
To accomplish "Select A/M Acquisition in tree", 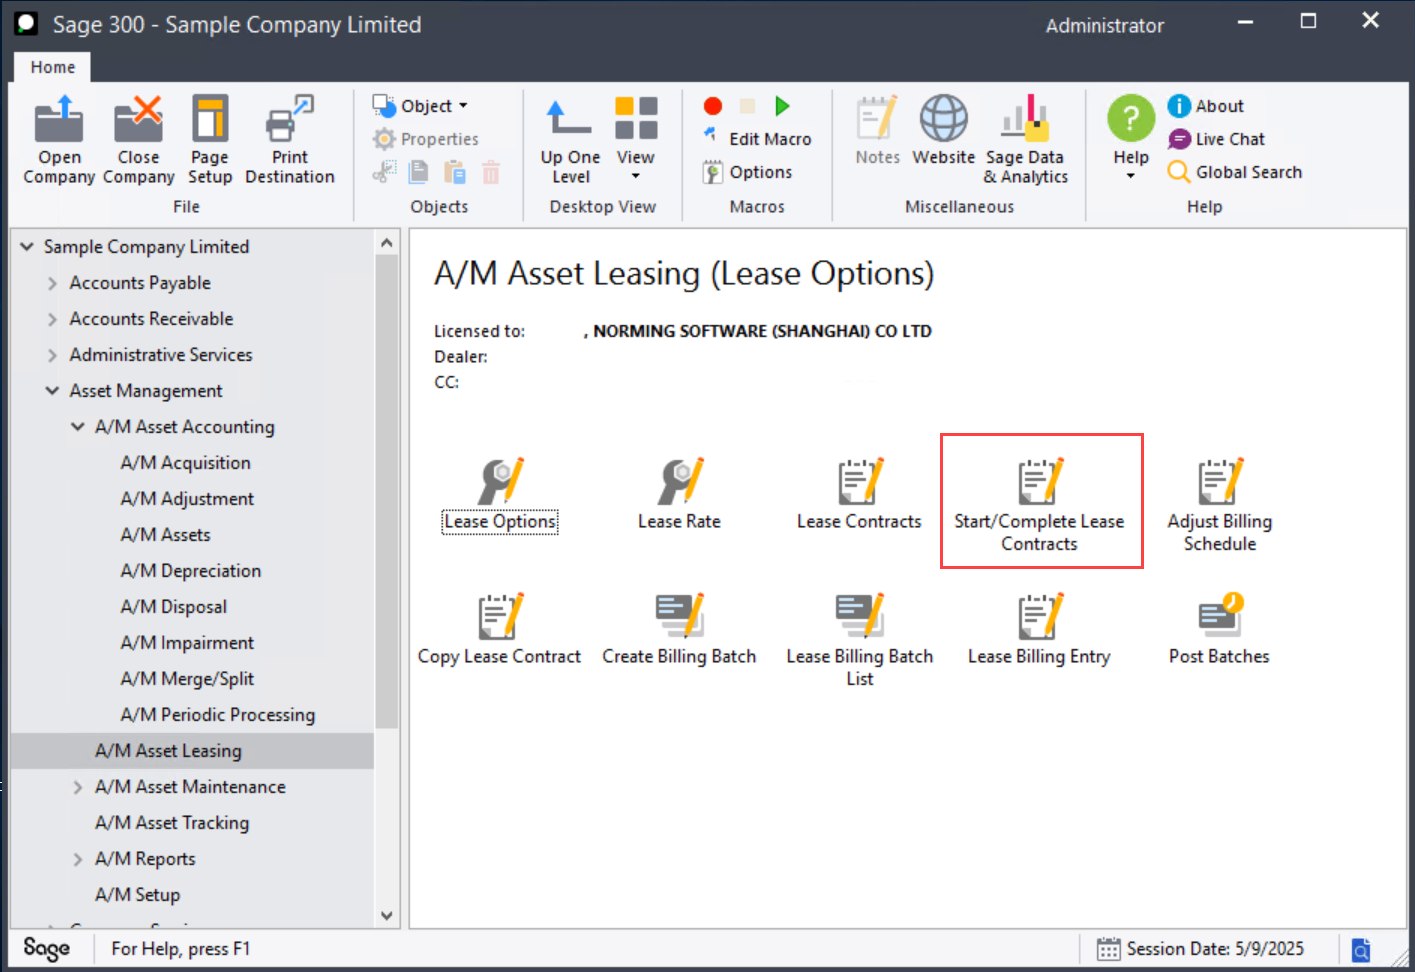I will tap(186, 463).
